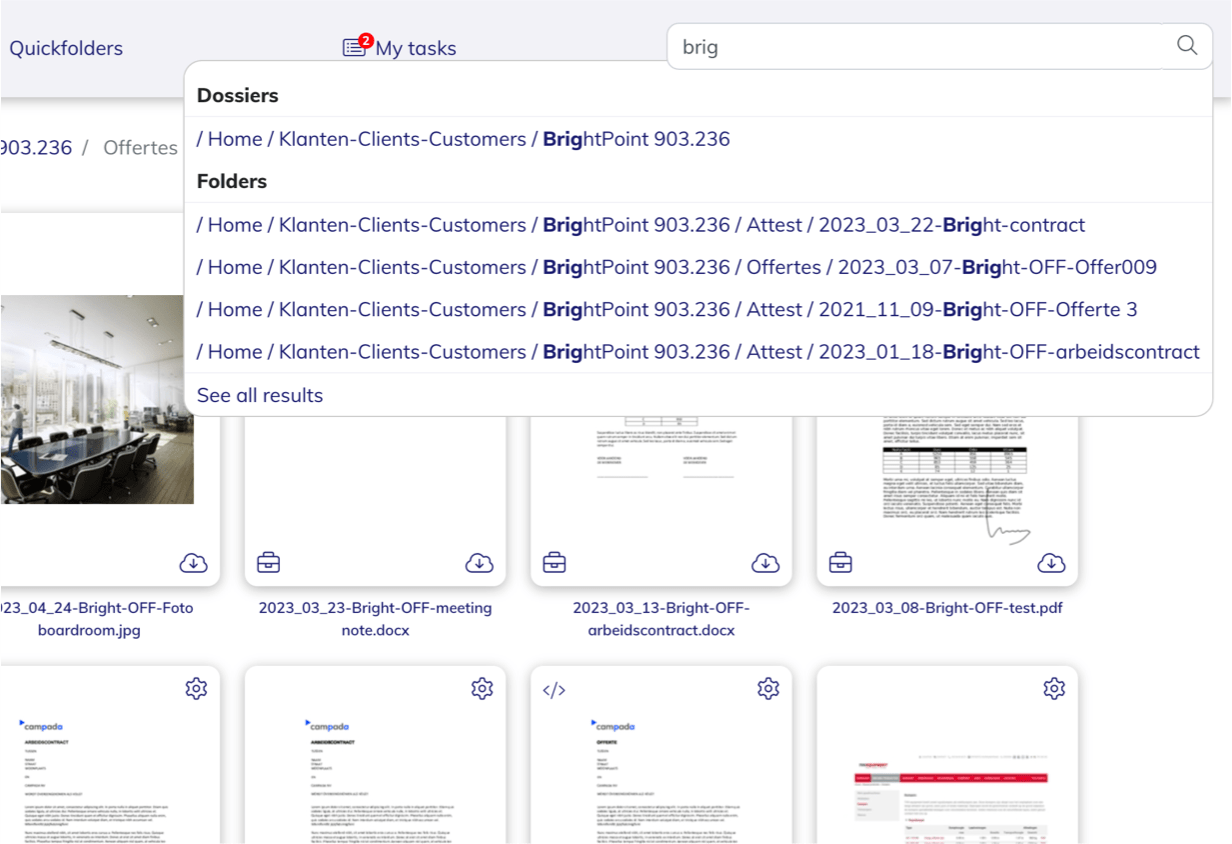Open 2021_11_09-Bright-OFF-Offerte 3 folder result

coord(666,309)
